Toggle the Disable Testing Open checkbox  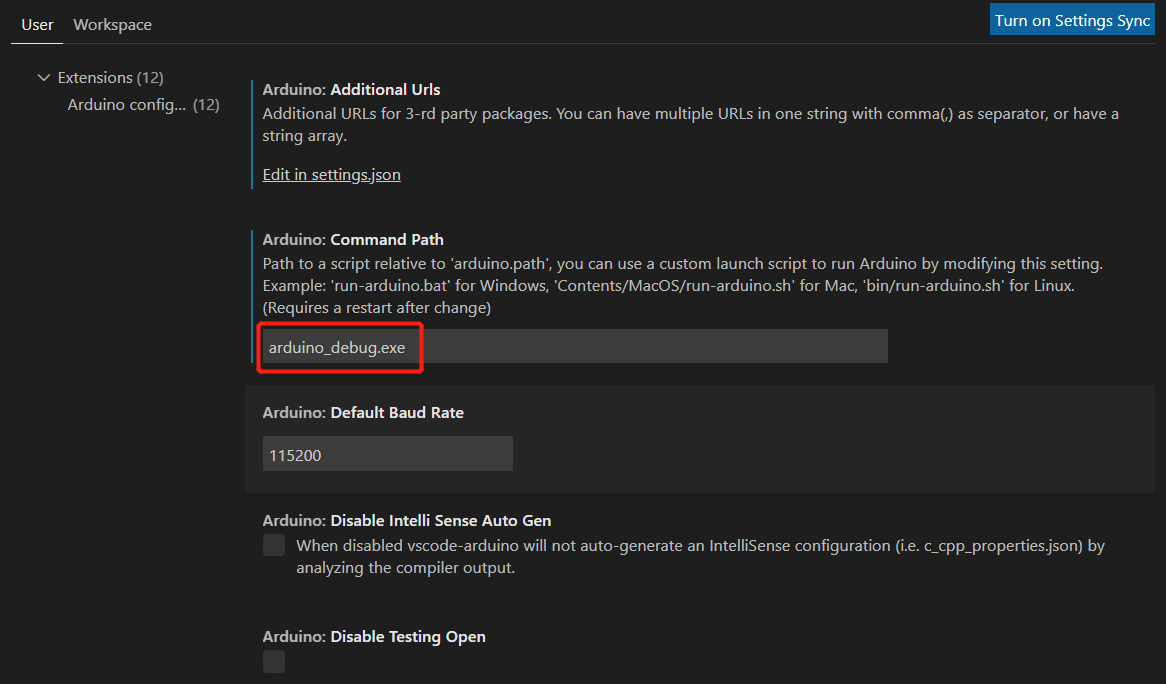[274, 661]
